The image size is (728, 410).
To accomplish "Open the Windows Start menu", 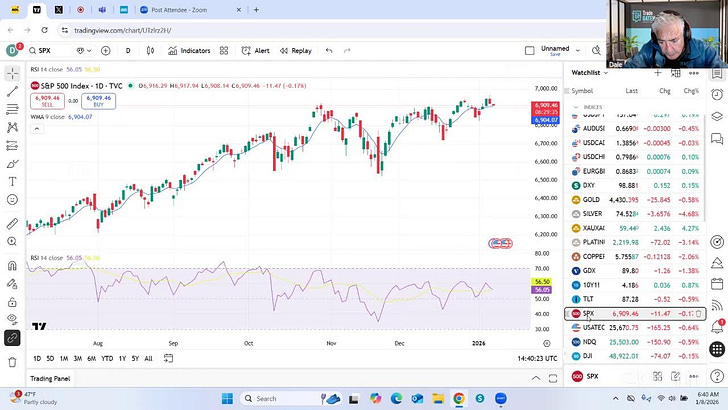I will (227, 398).
